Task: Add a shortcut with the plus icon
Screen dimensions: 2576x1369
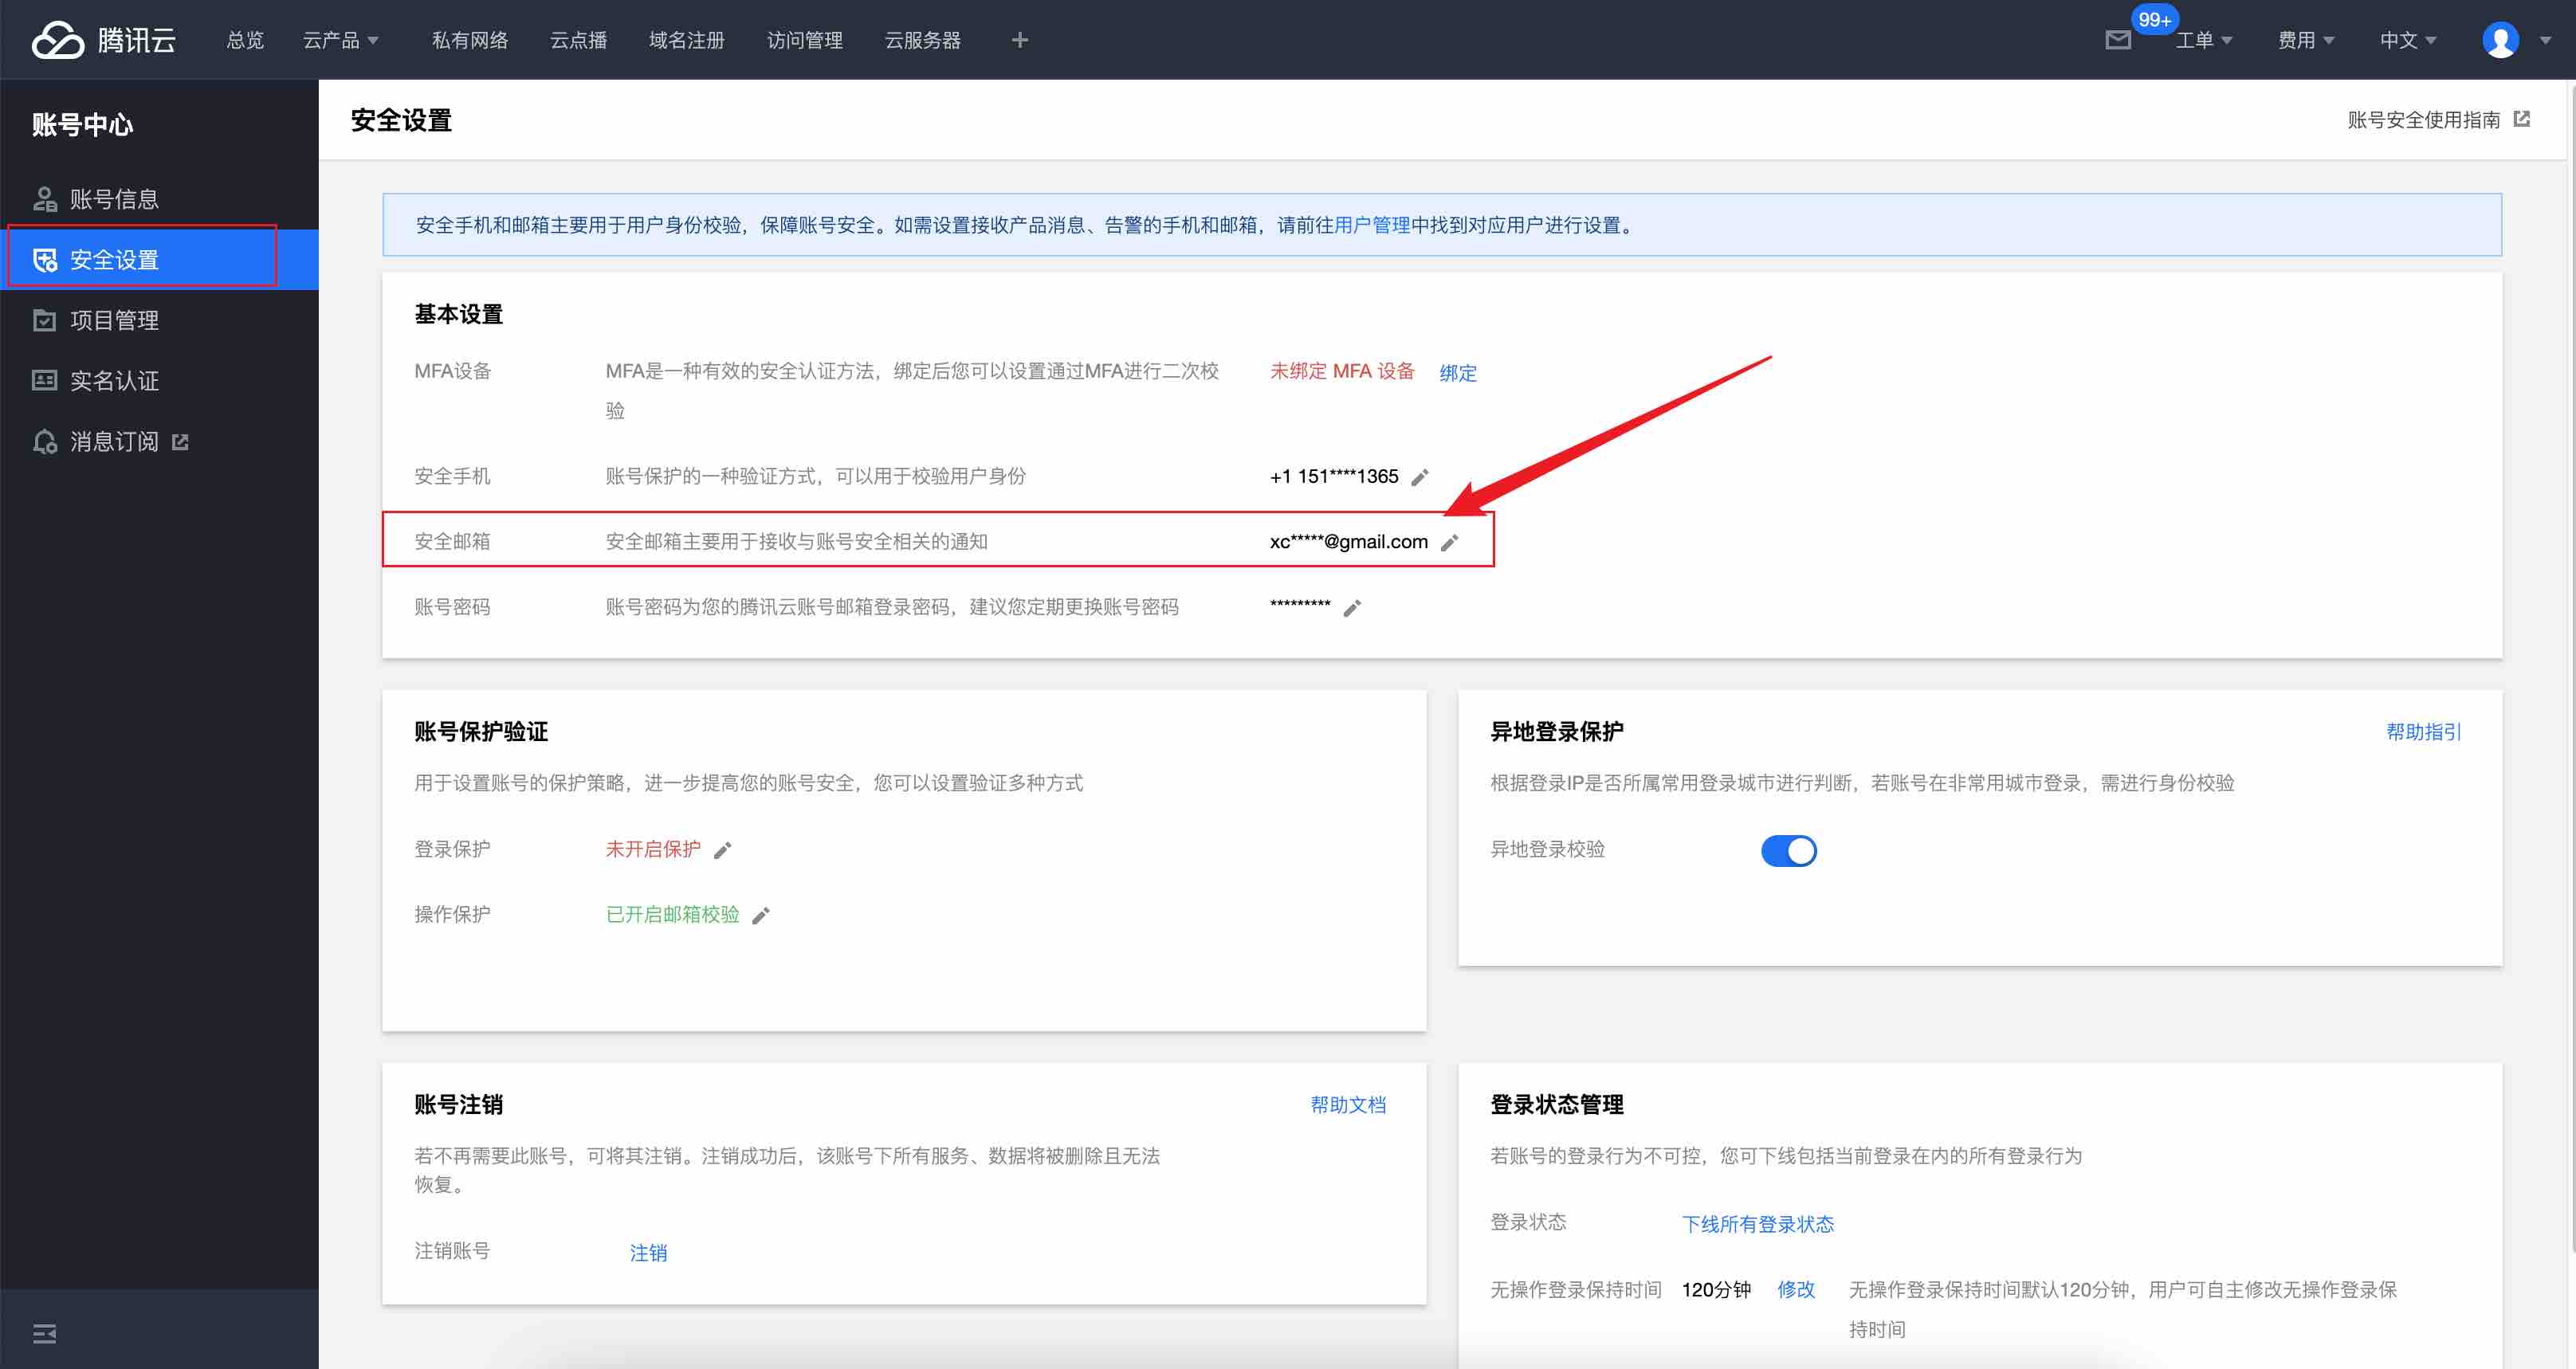Action: pyautogui.click(x=1019, y=40)
